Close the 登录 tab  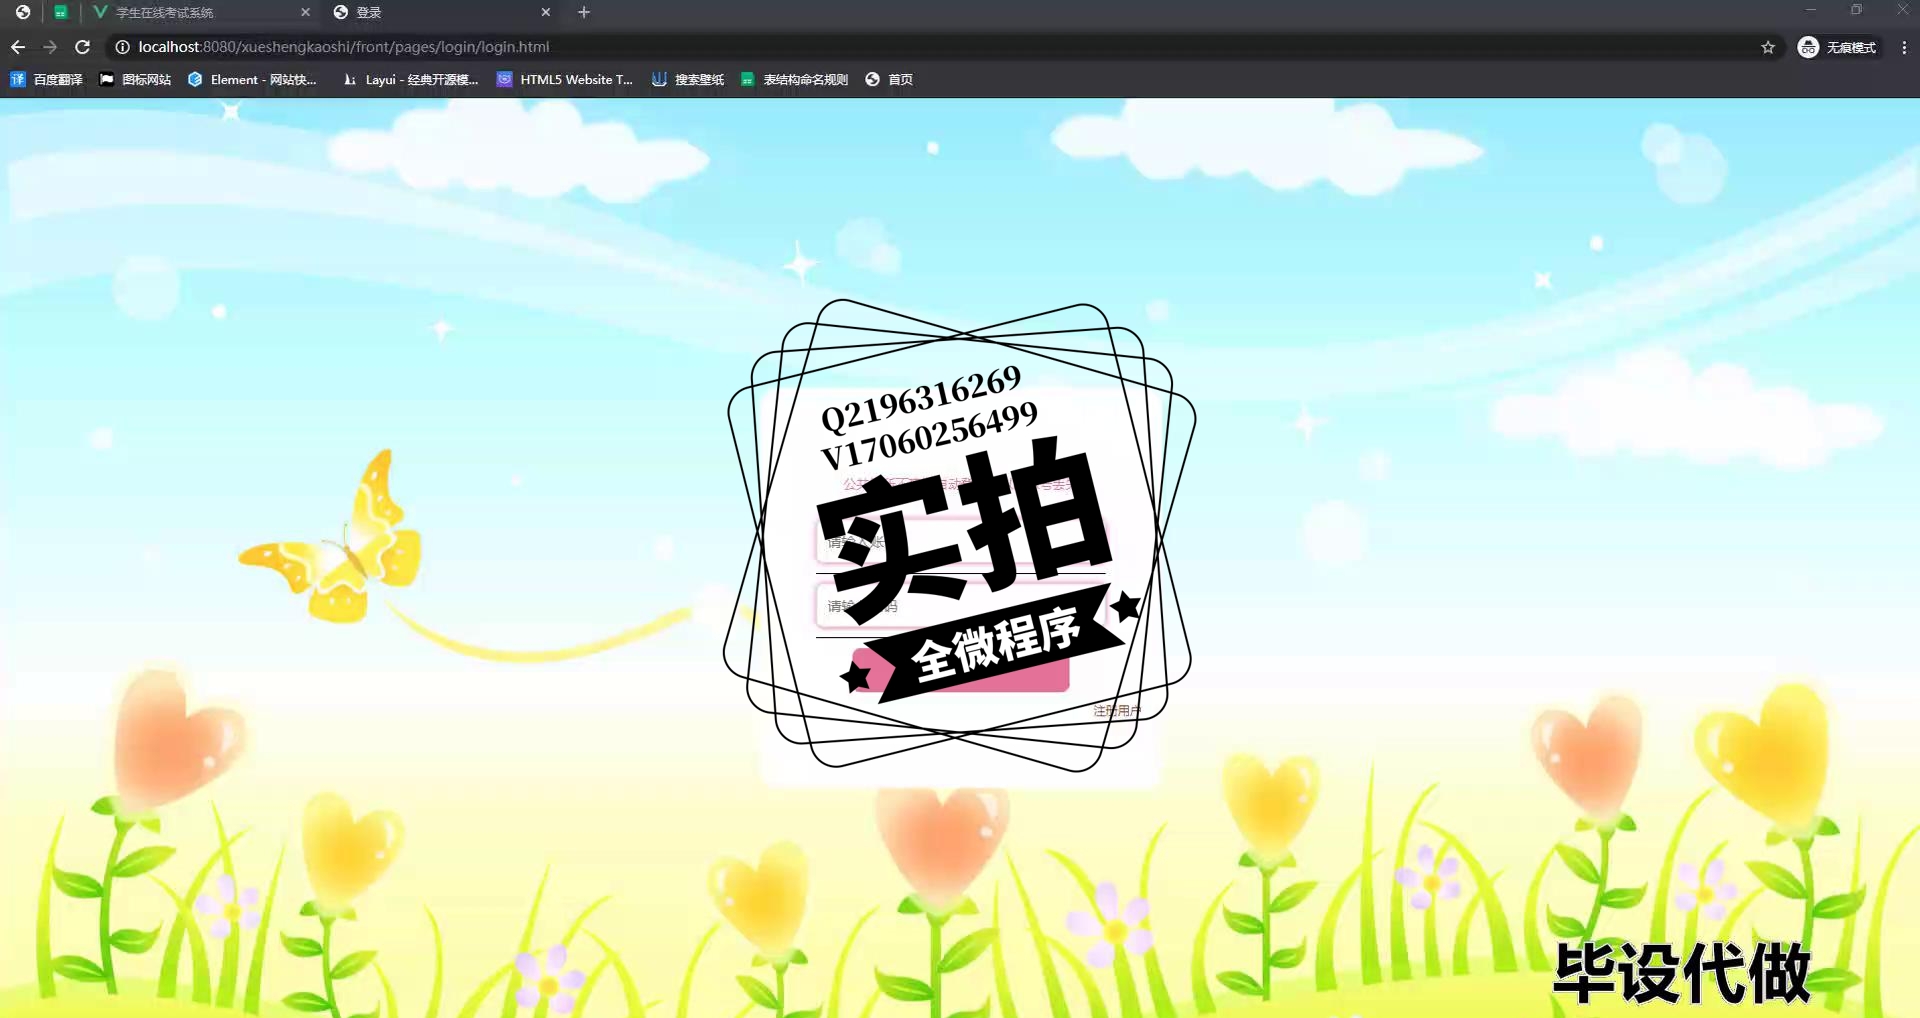point(545,12)
